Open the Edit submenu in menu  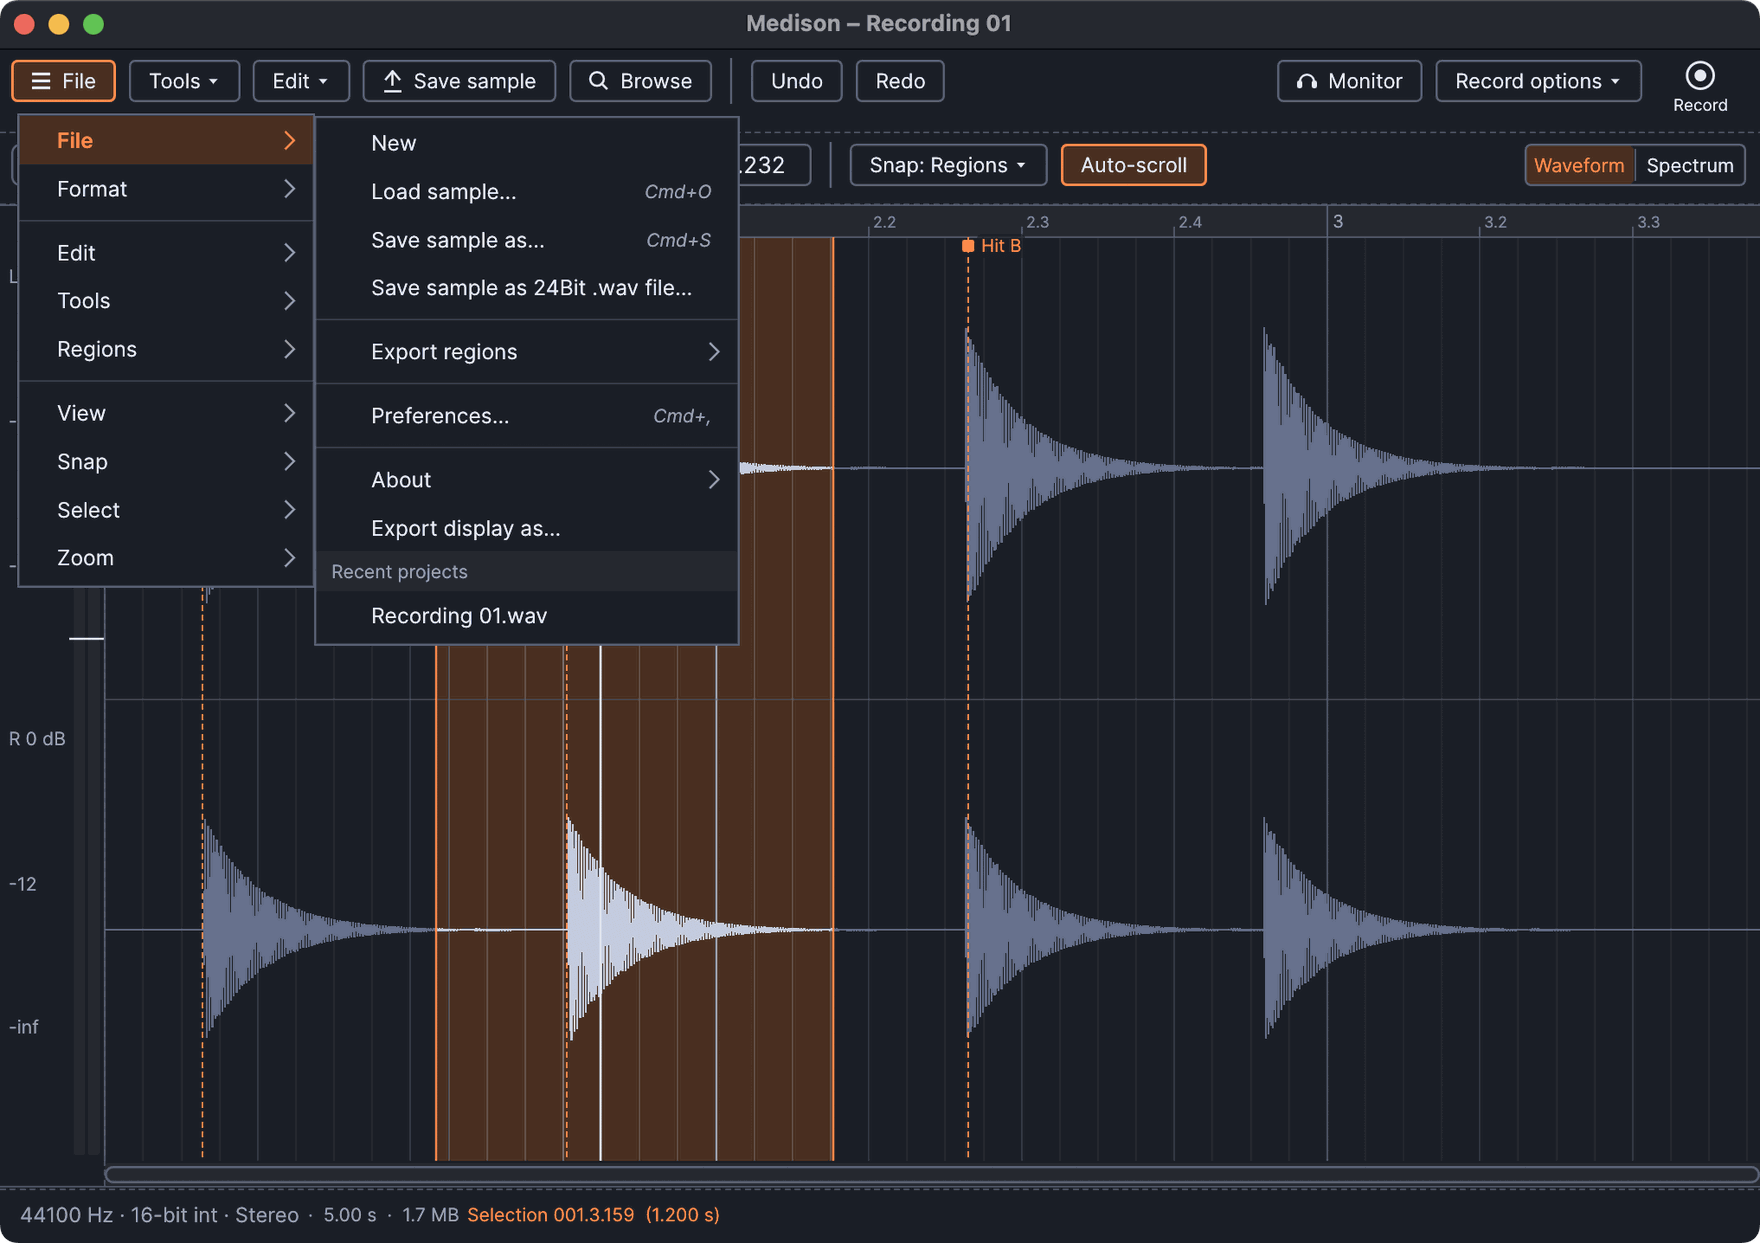tap(166, 253)
